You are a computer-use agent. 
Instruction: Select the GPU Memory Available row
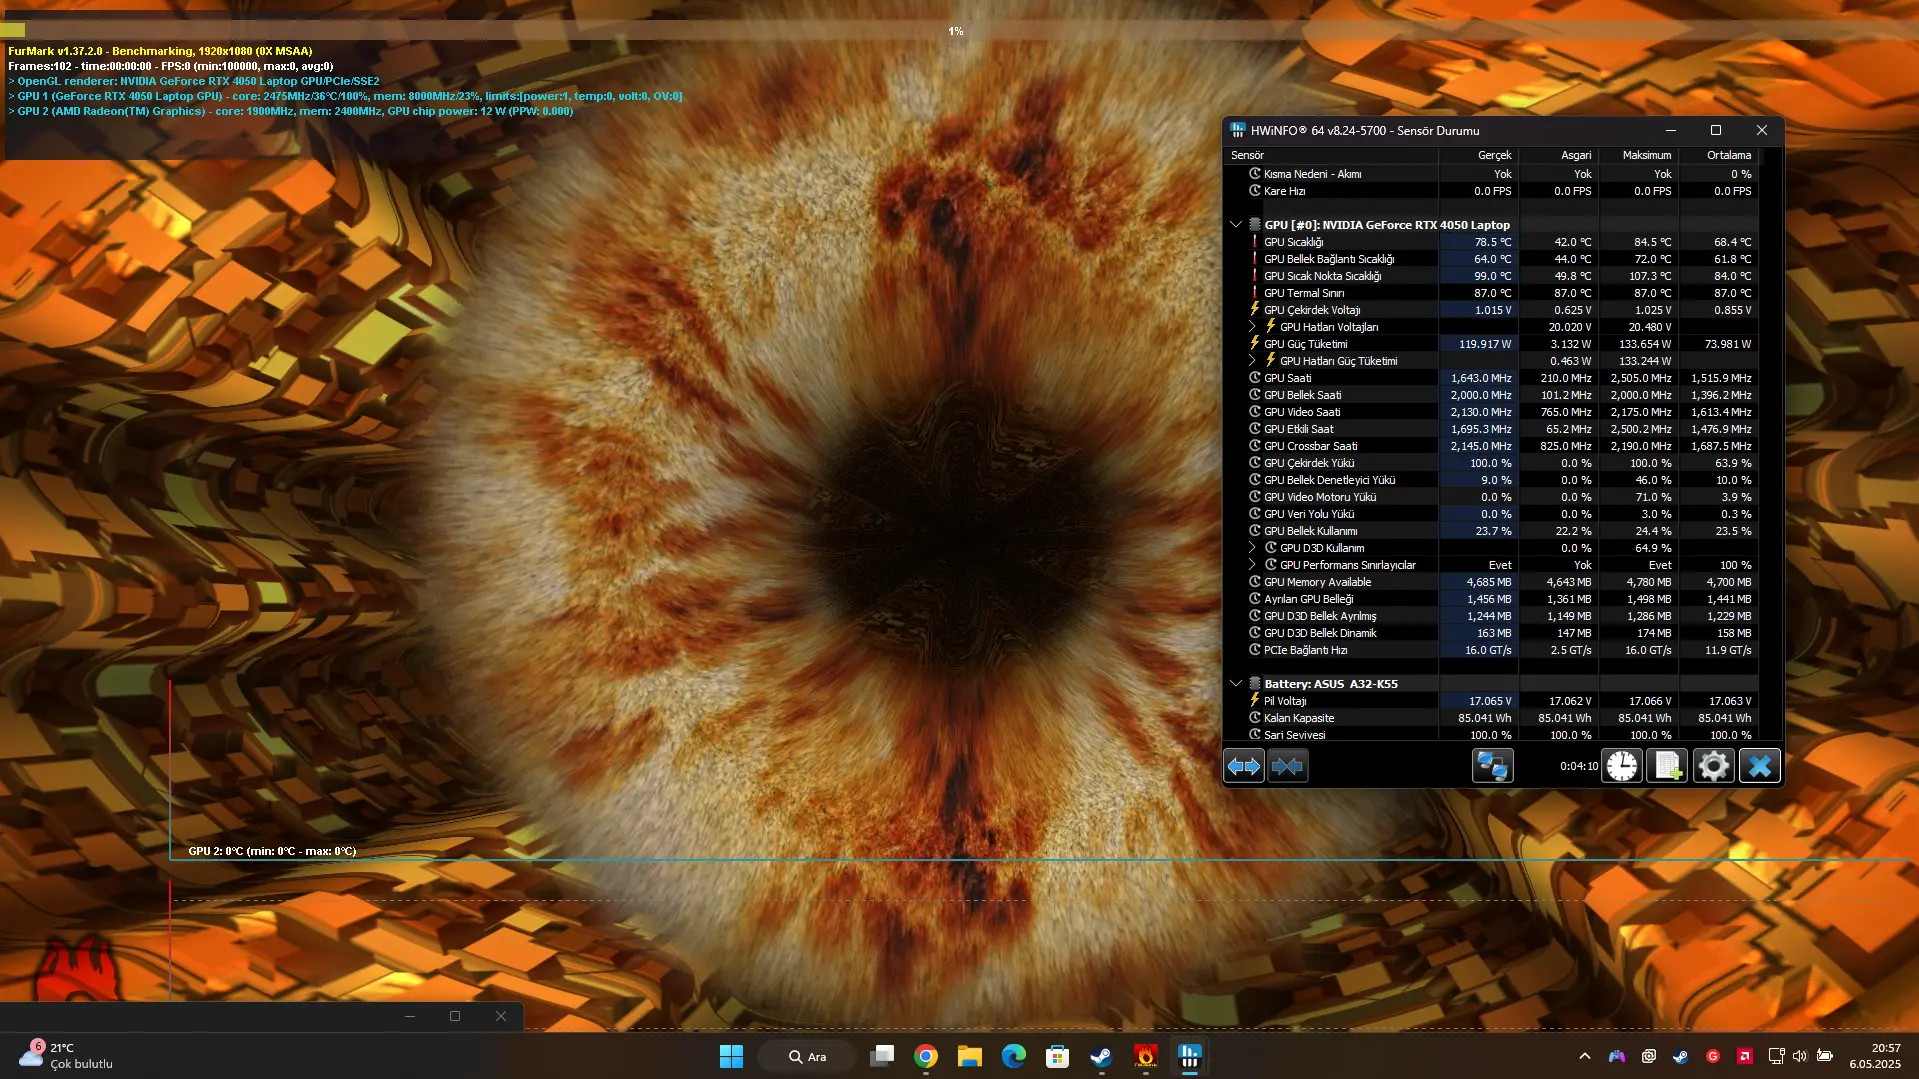click(1491, 582)
